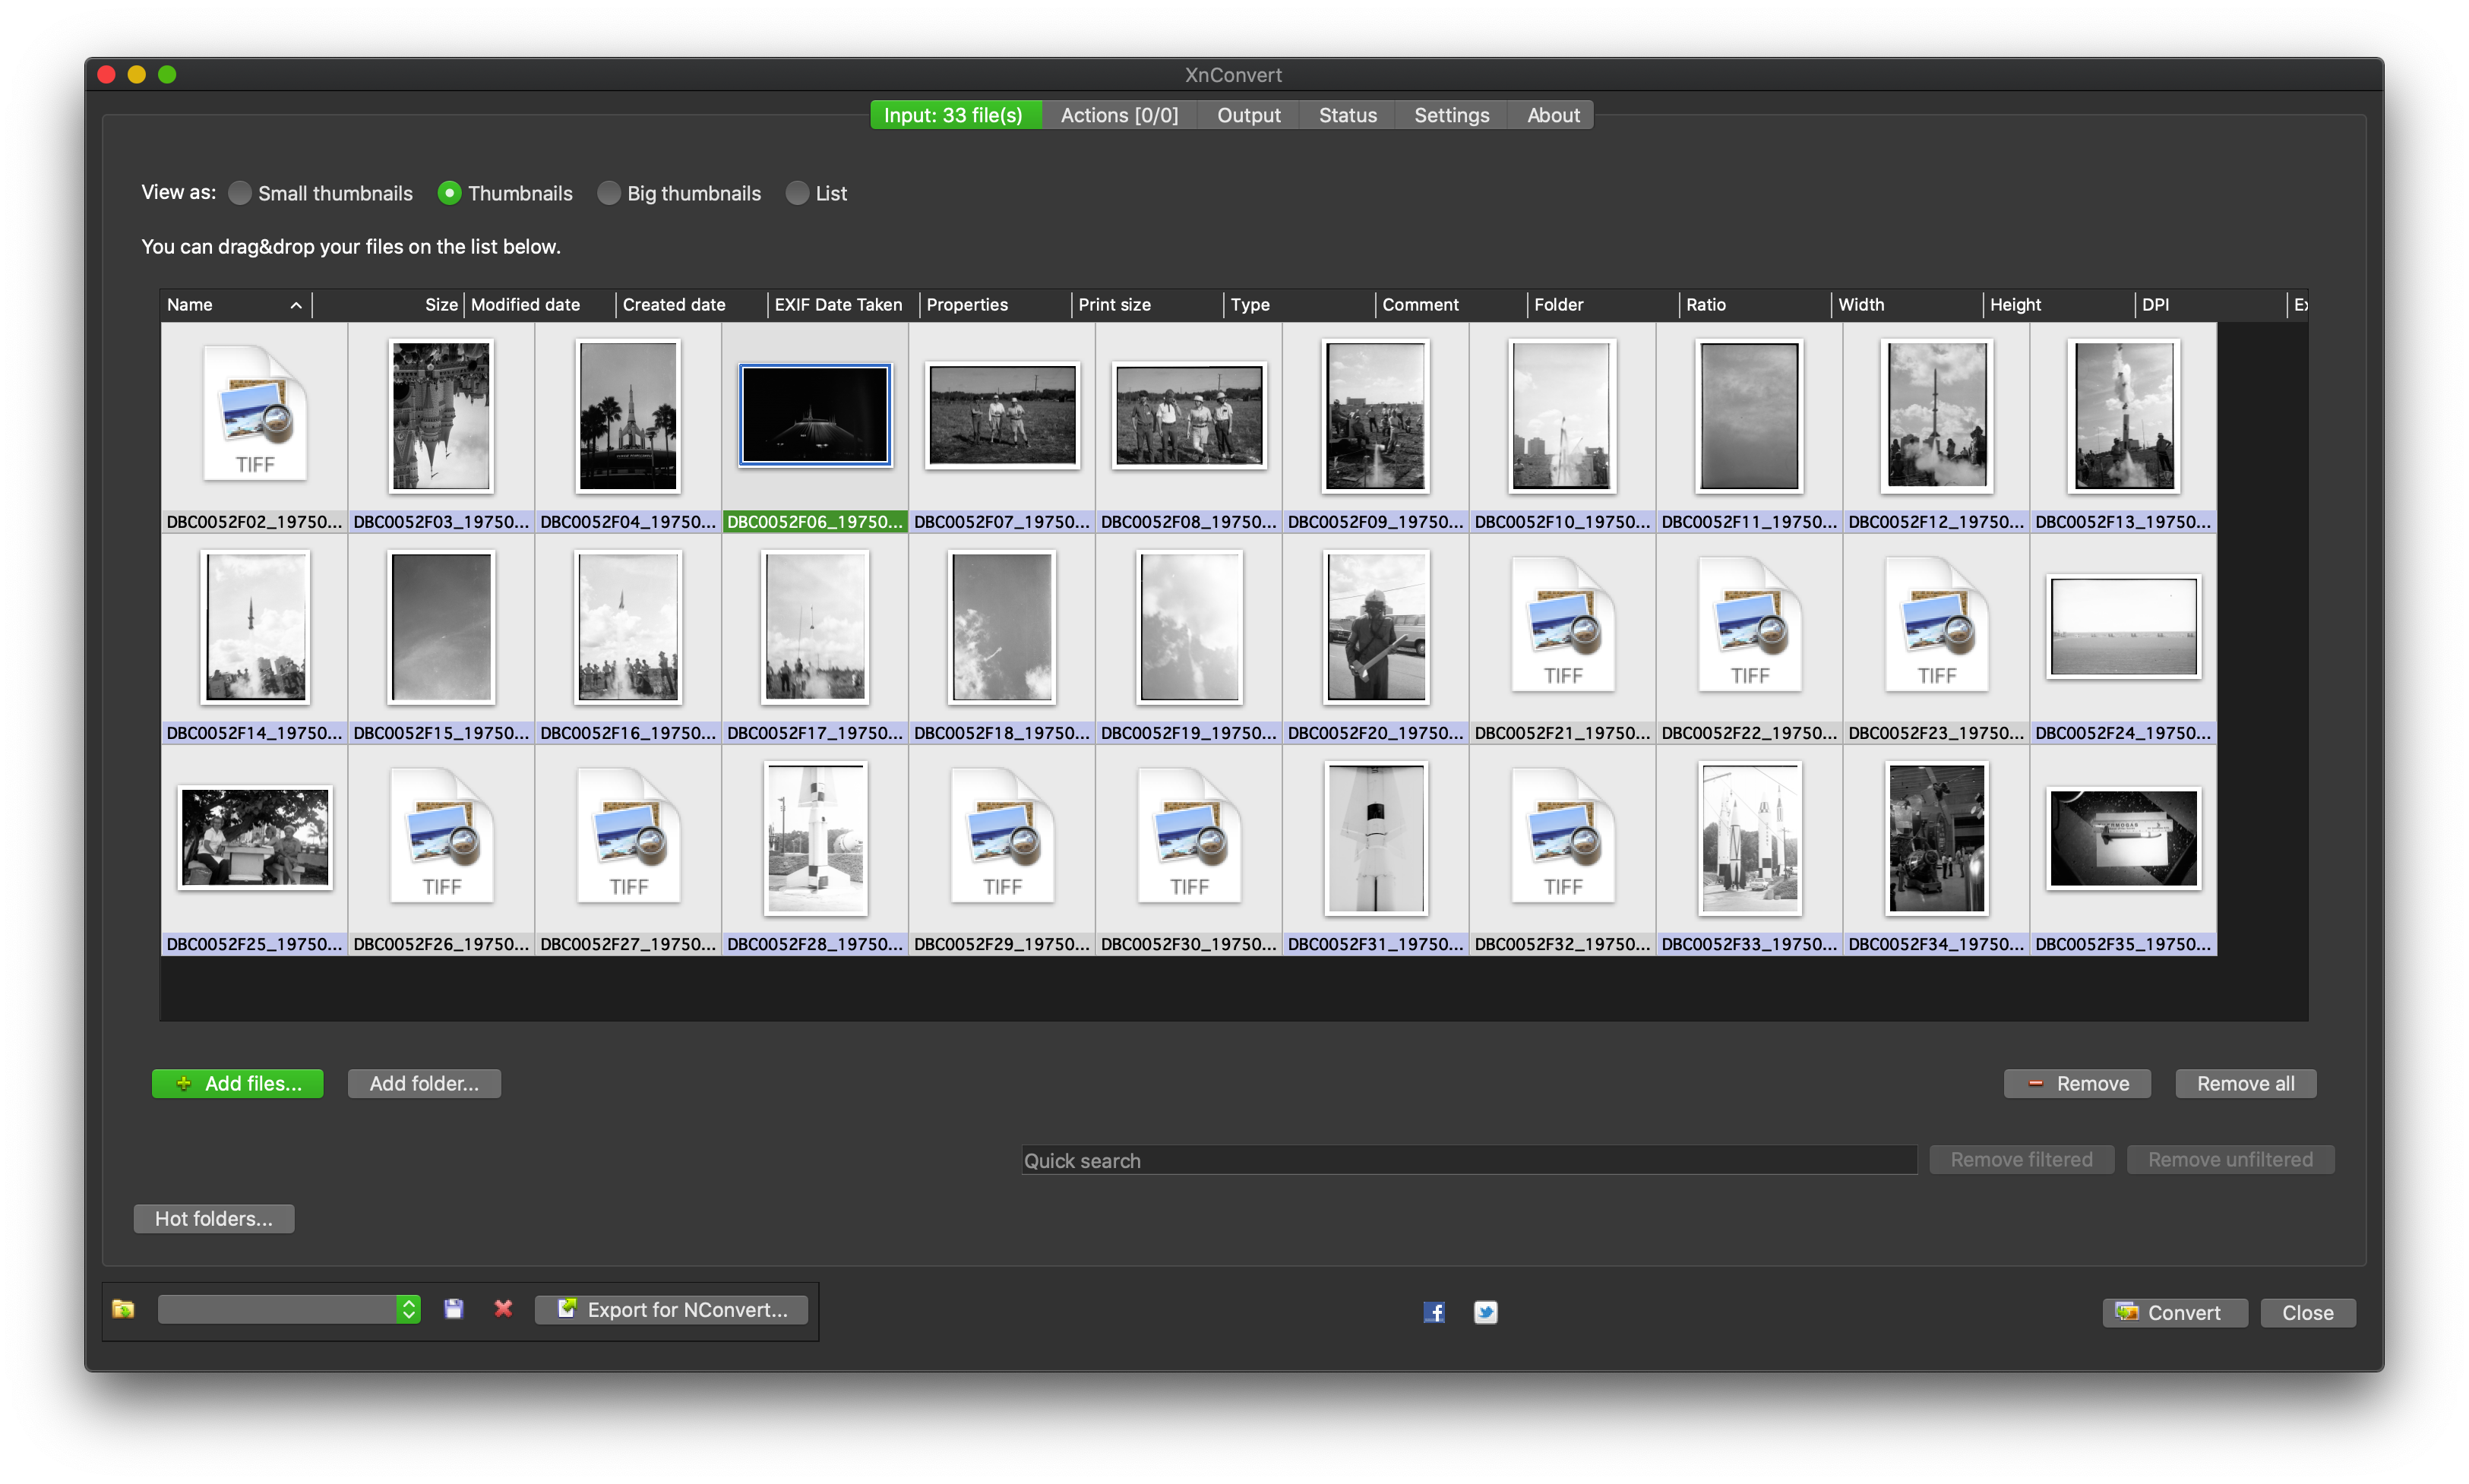Select the DBC0052F29 TIFF file icon
2469x1484 pixels.
[1001, 836]
